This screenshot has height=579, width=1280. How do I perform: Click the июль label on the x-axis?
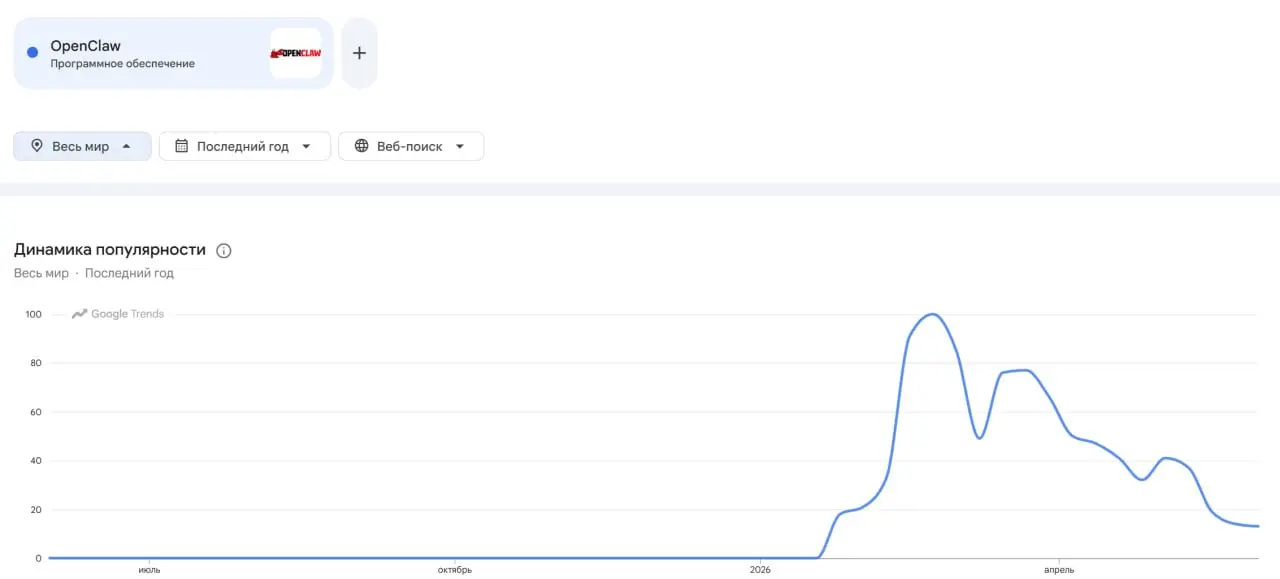150,570
